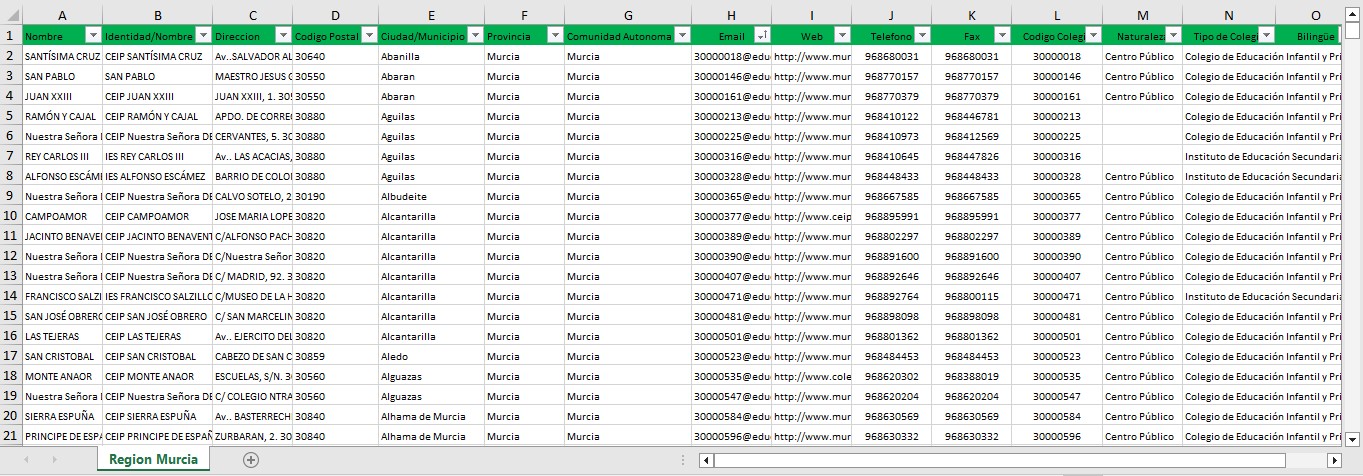Click the previous sheet navigation arrow
This screenshot has height=476, width=1363.
[x=26, y=460]
